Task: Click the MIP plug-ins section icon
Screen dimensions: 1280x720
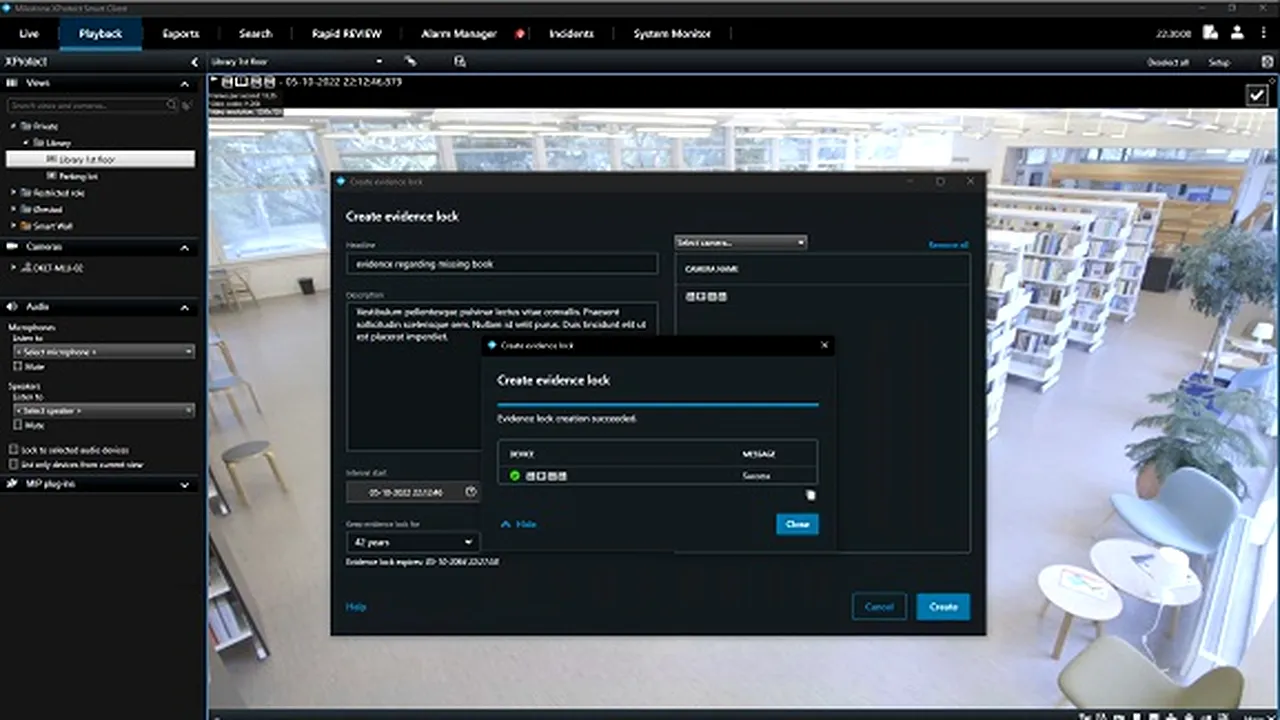Action: click(x=12, y=484)
